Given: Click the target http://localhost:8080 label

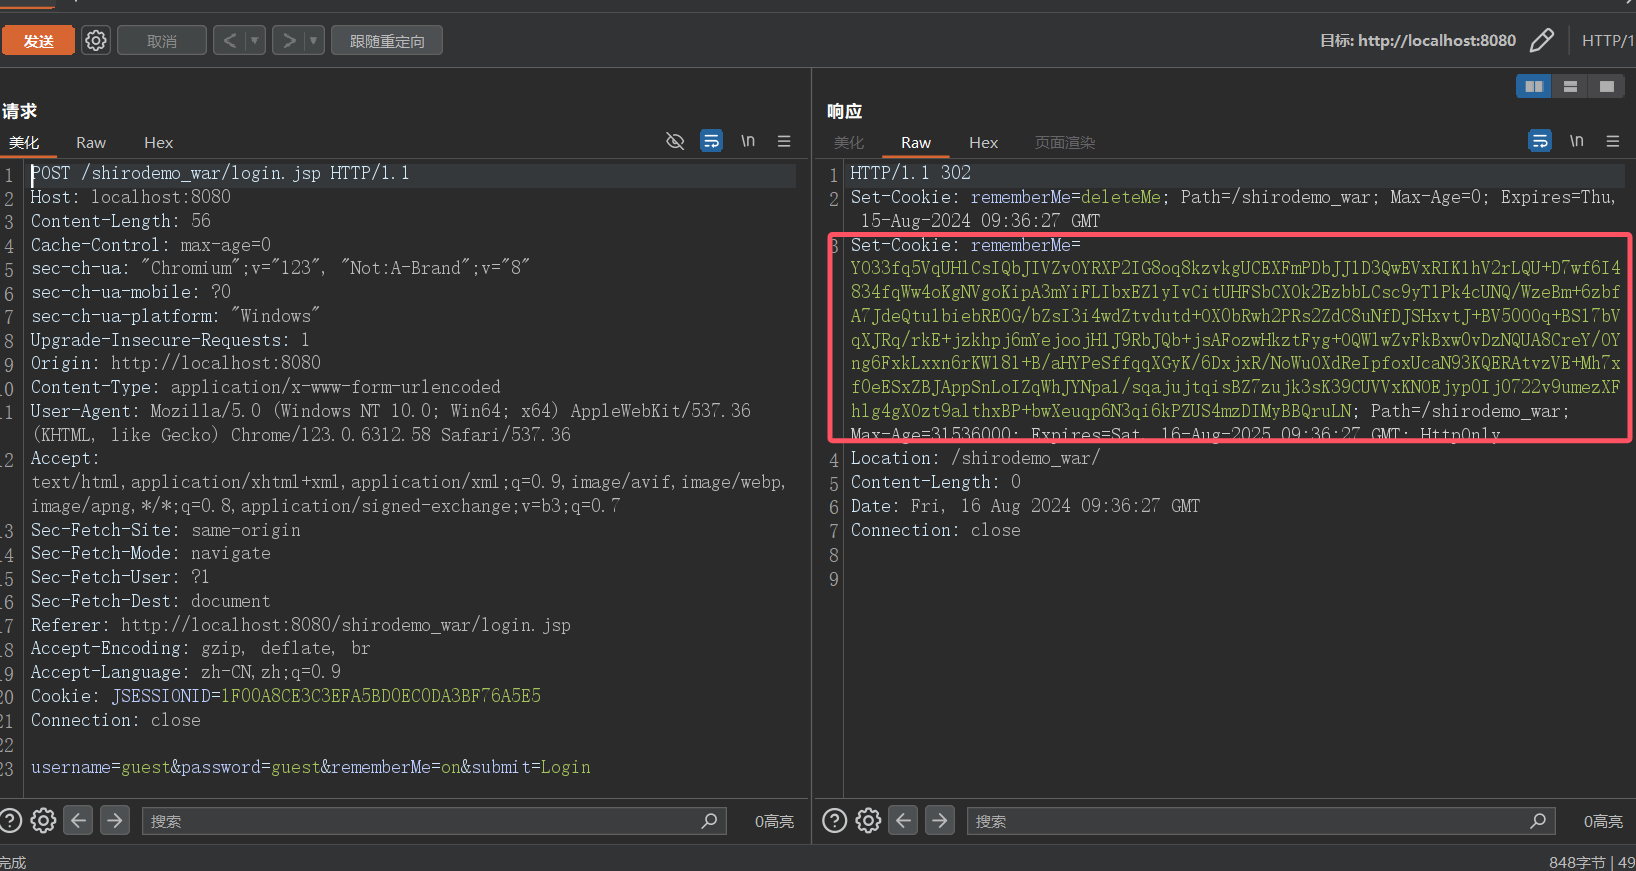Looking at the screenshot, I should click(1418, 41).
